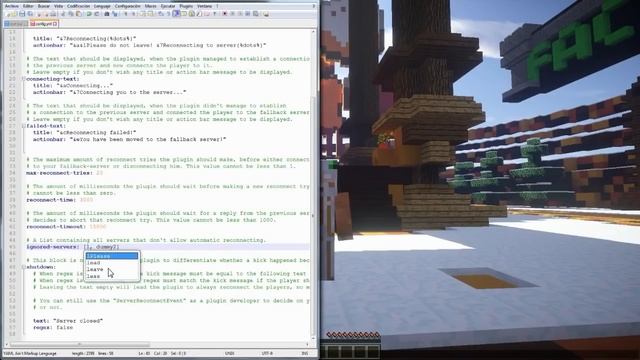This screenshot has height=360, width=640.
Task: Click UNIX line-ending in status bar
Action: click(x=229, y=353)
